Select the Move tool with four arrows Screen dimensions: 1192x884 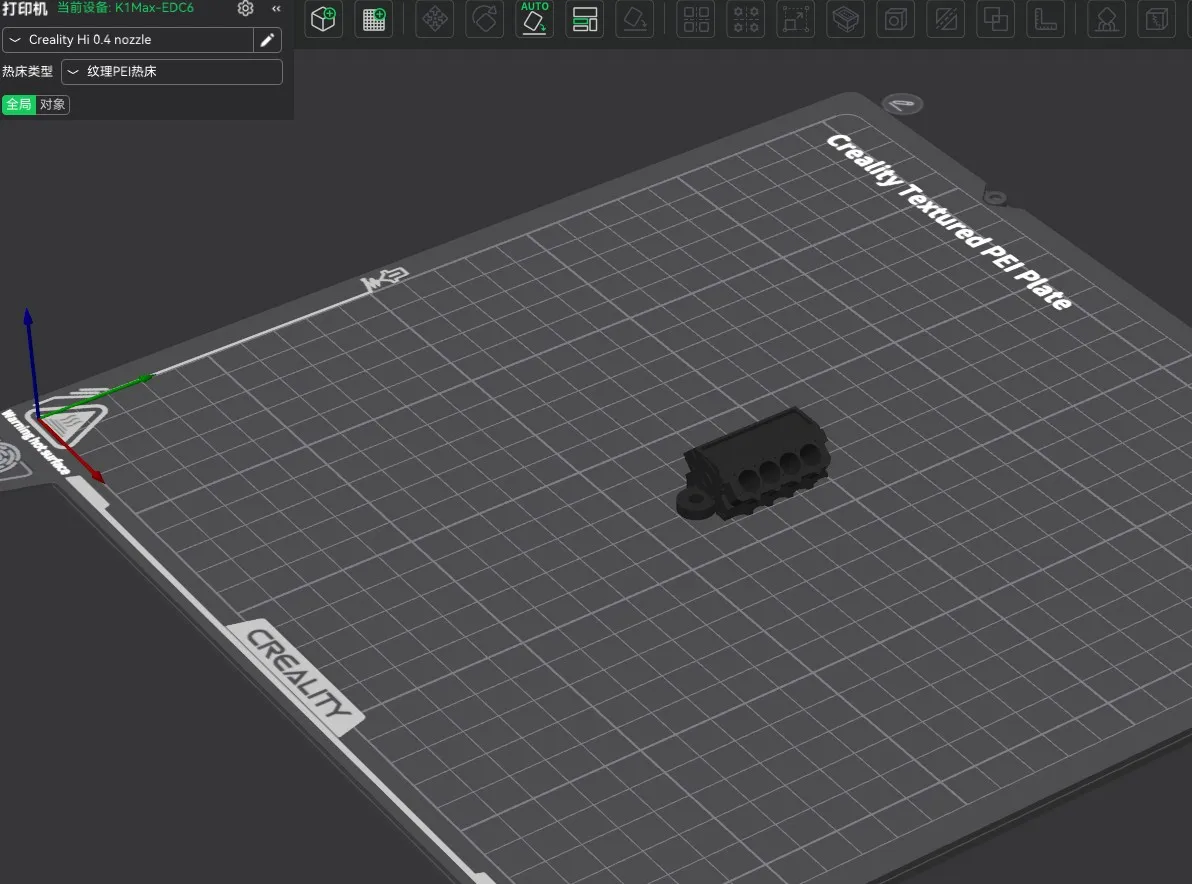pos(435,19)
